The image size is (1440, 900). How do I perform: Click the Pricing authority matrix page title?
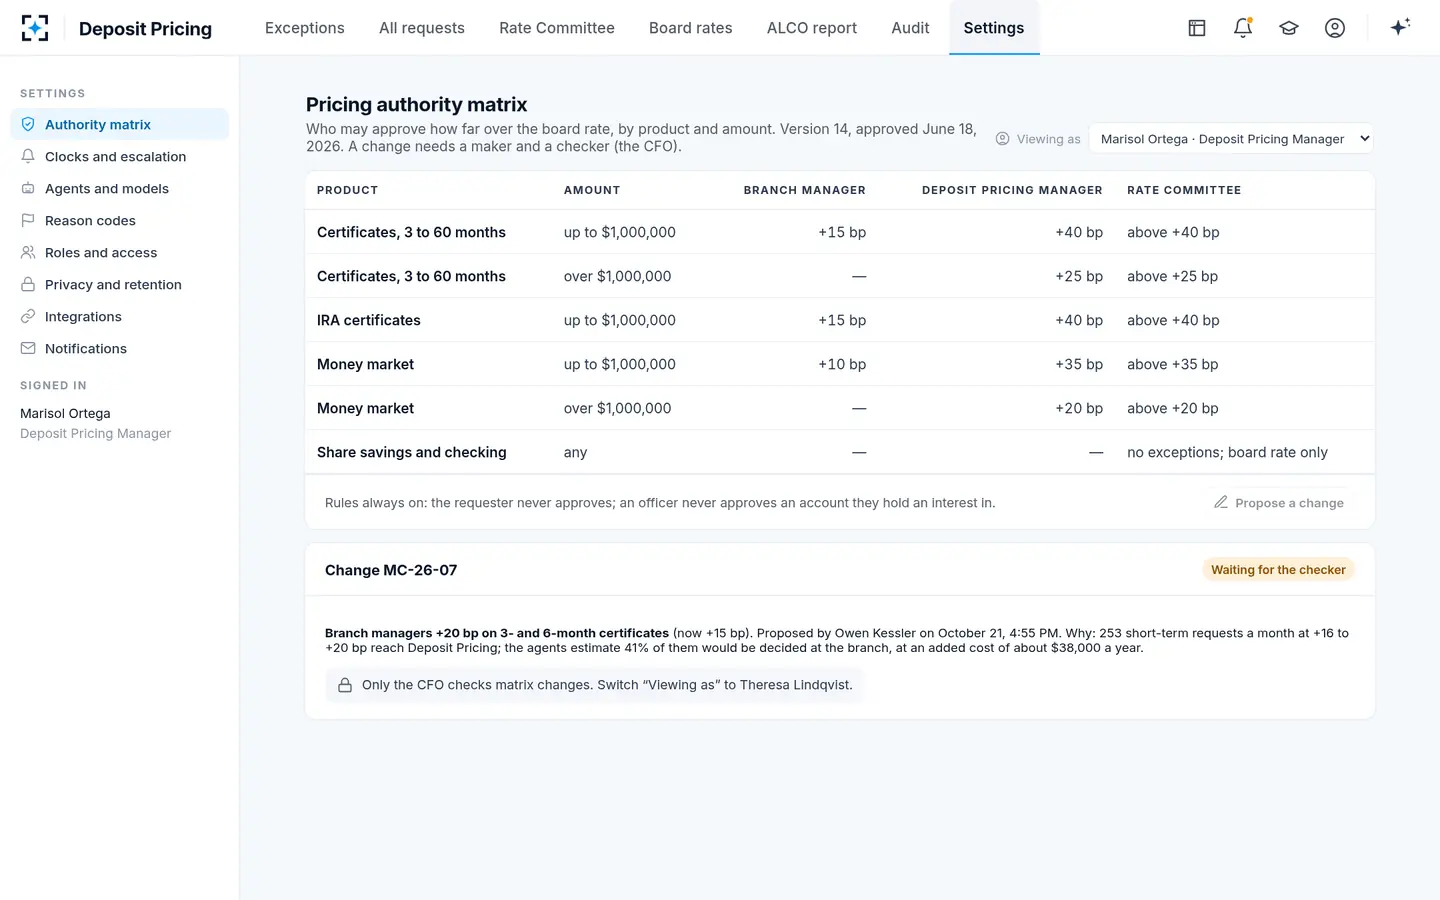pyautogui.click(x=417, y=105)
